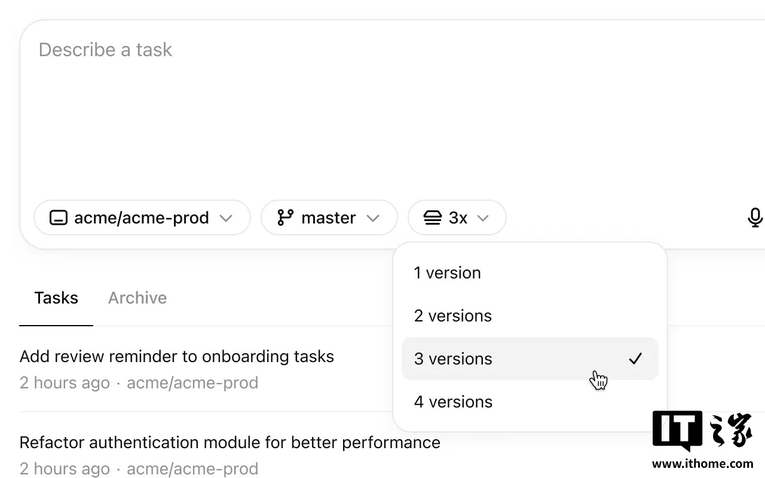Collapse the 3x versions dropdown chevron
The width and height of the screenshot is (765, 478).
coord(483,218)
